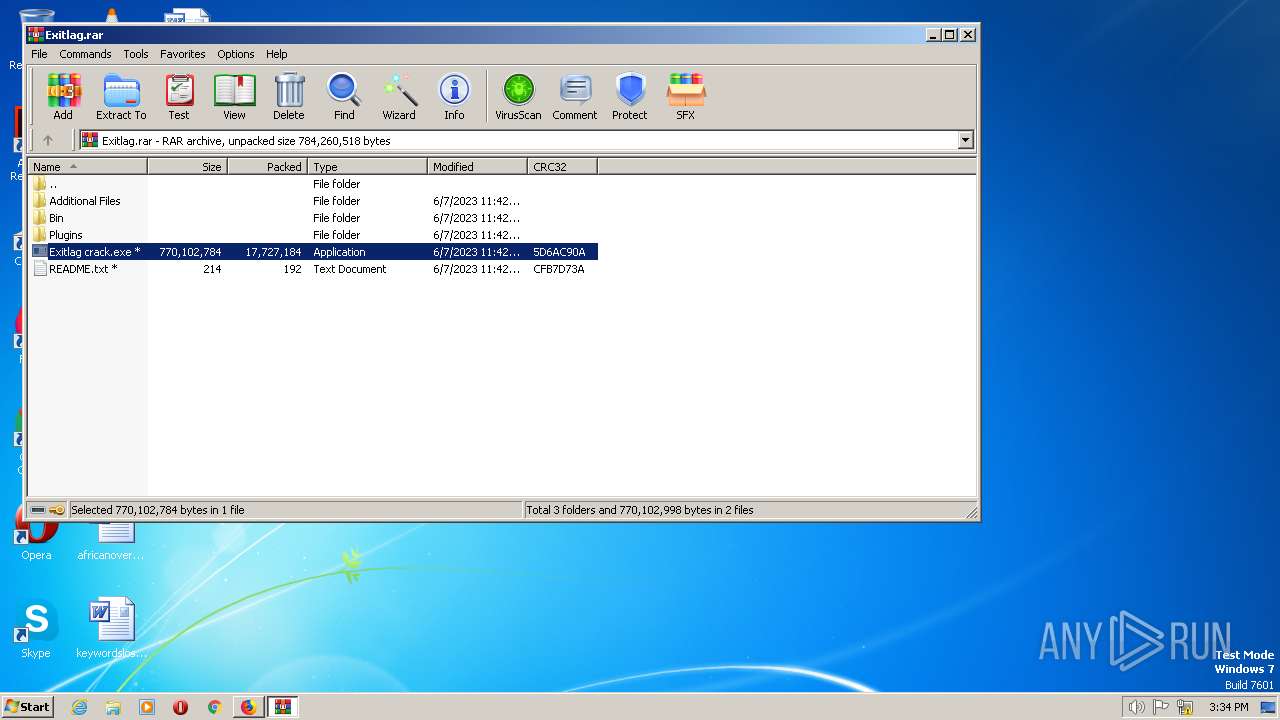Viewport: 1280px width, 720px height.
Task: Click the Add toolbar icon
Action: 63,97
